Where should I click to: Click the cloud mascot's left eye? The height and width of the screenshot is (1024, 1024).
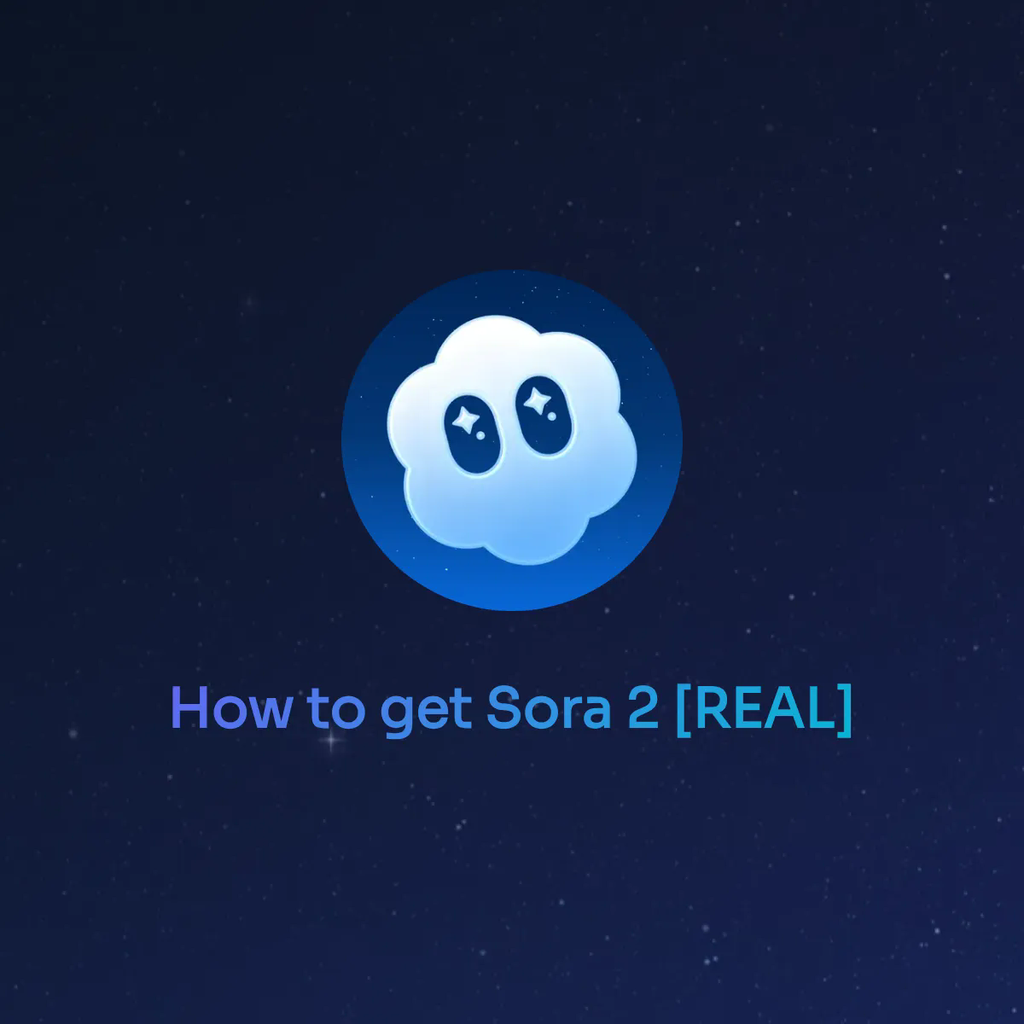[x=473, y=434]
